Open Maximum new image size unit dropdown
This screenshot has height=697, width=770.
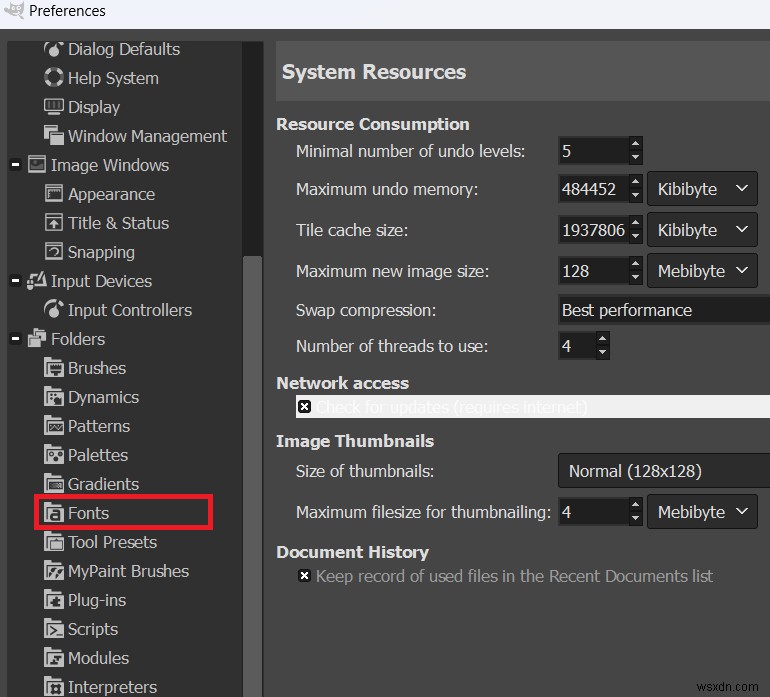[702, 270]
